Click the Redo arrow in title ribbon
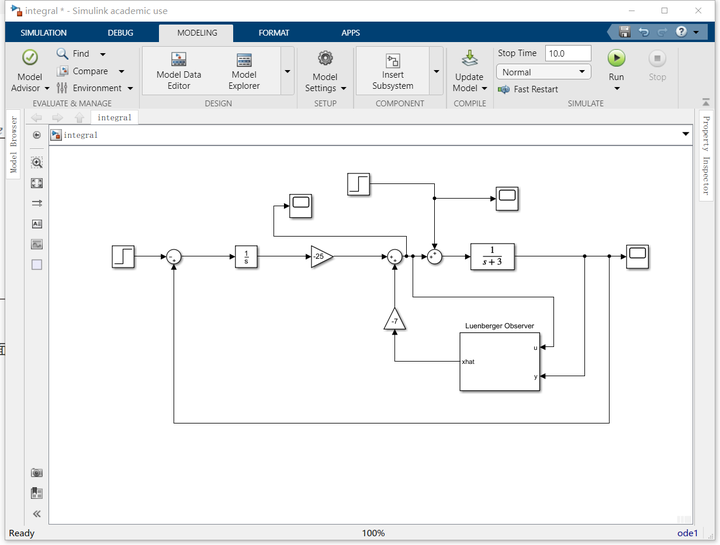 [x=662, y=32]
